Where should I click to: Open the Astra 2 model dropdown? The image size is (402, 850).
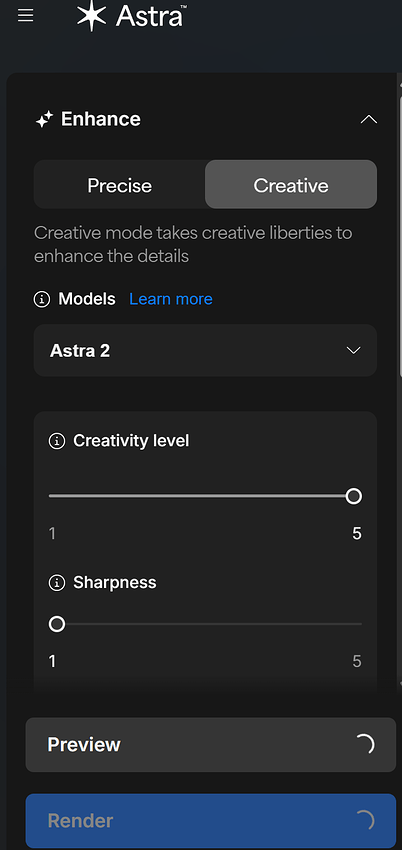pyautogui.click(x=205, y=351)
